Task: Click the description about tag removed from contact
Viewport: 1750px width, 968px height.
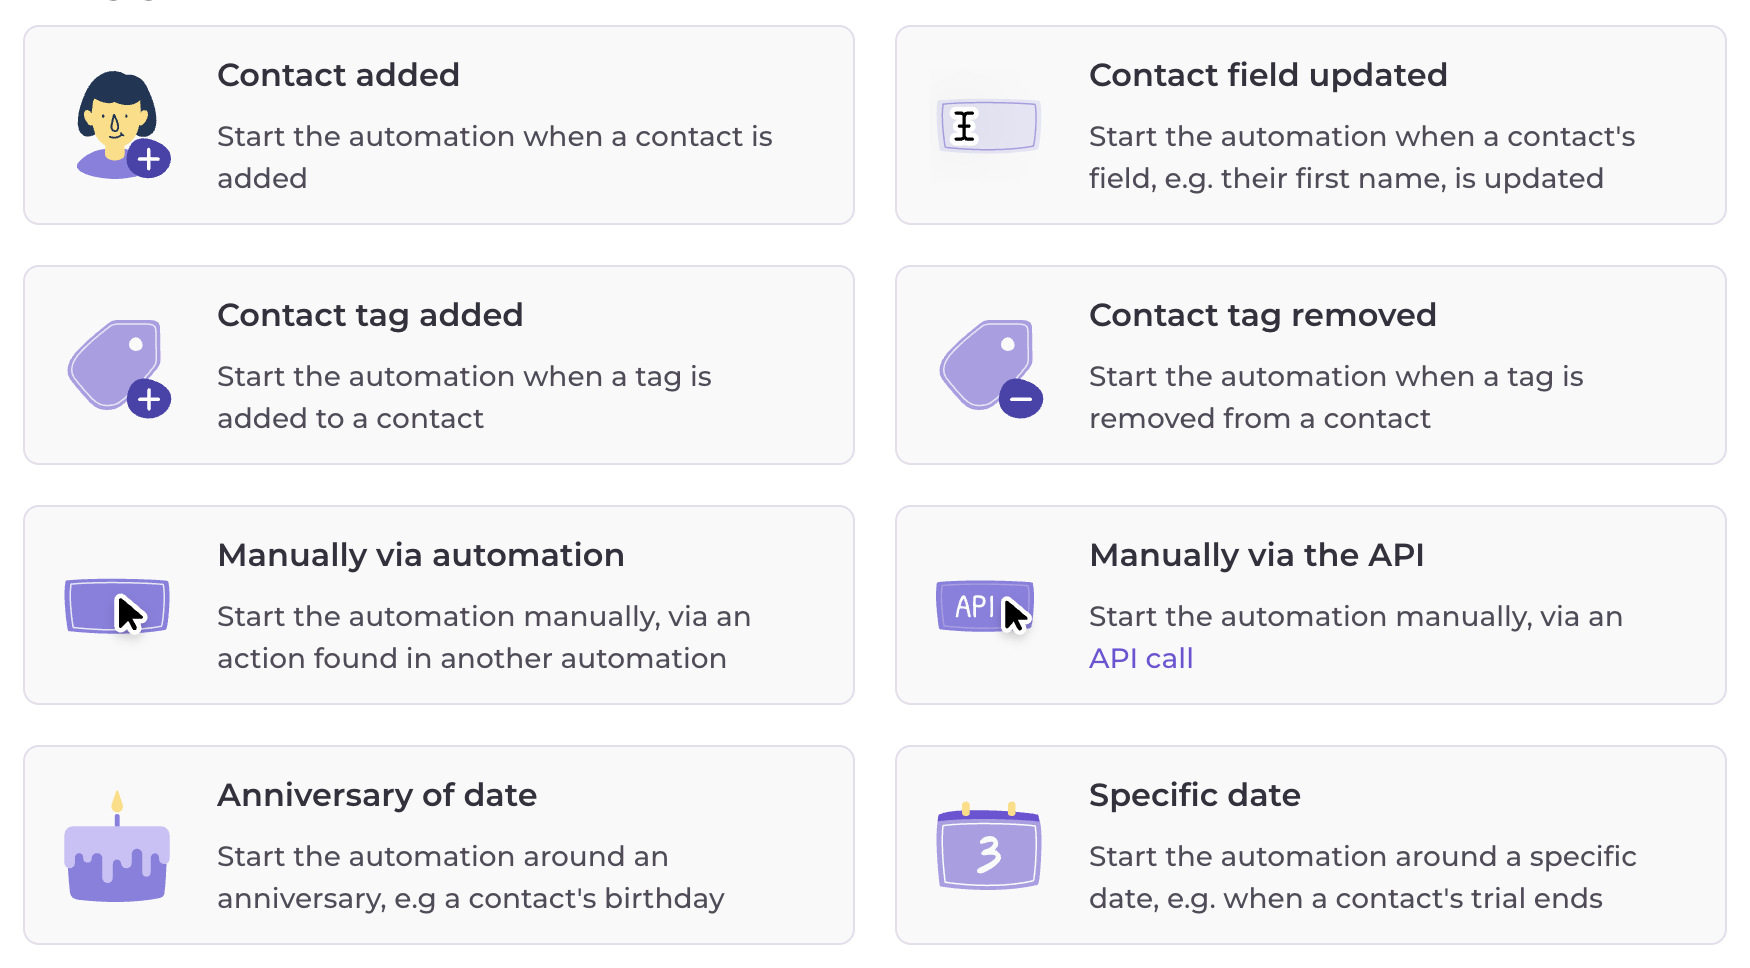Action: 1336,397
